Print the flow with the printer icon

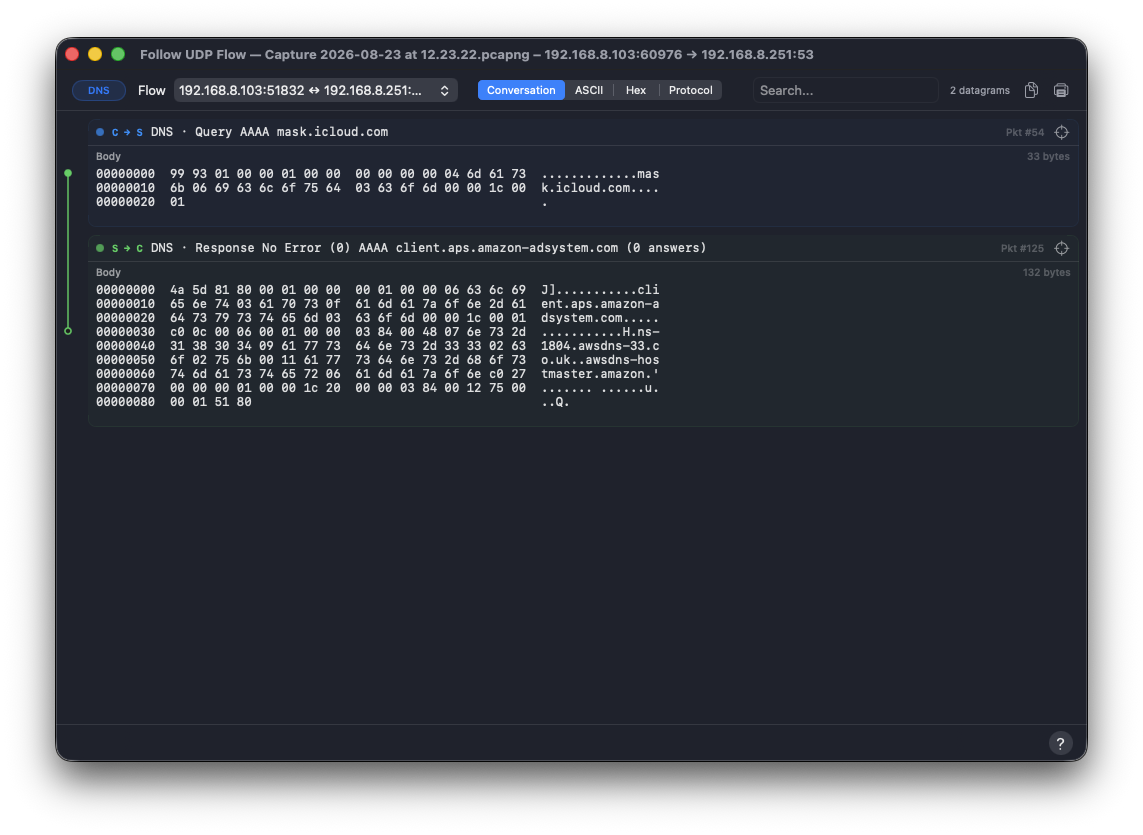click(x=1061, y=90)
